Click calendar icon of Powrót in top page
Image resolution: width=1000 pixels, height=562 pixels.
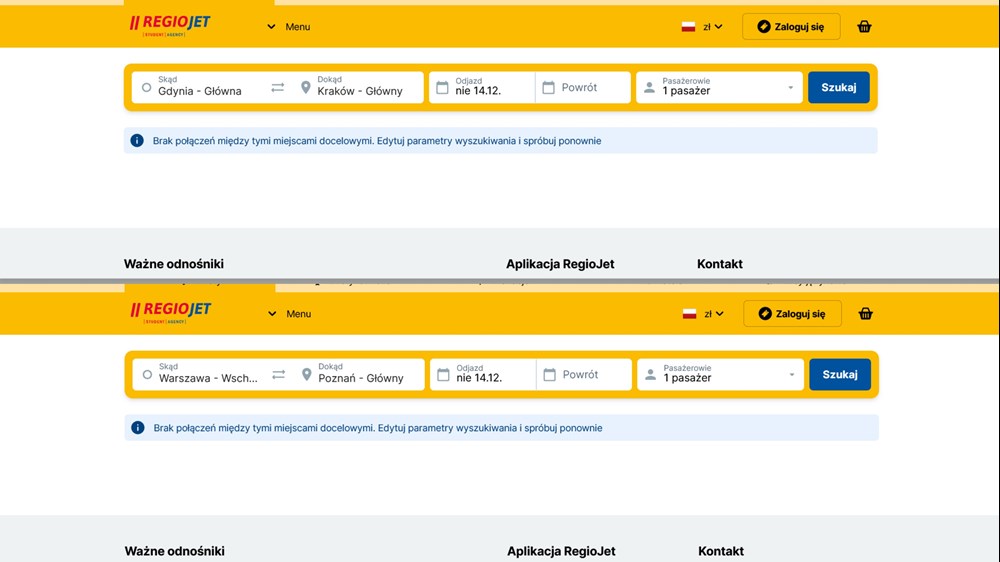coord(548,88)
